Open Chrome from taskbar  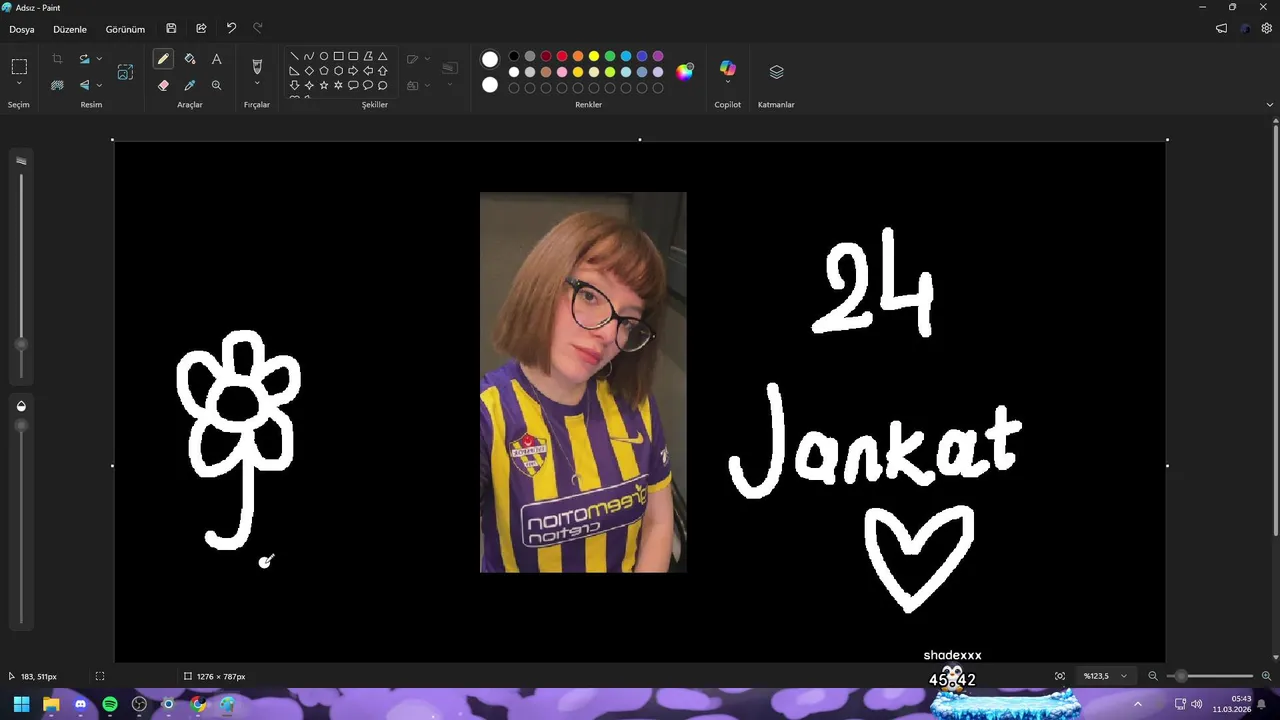pyautogui.click(x=198, y=704)
